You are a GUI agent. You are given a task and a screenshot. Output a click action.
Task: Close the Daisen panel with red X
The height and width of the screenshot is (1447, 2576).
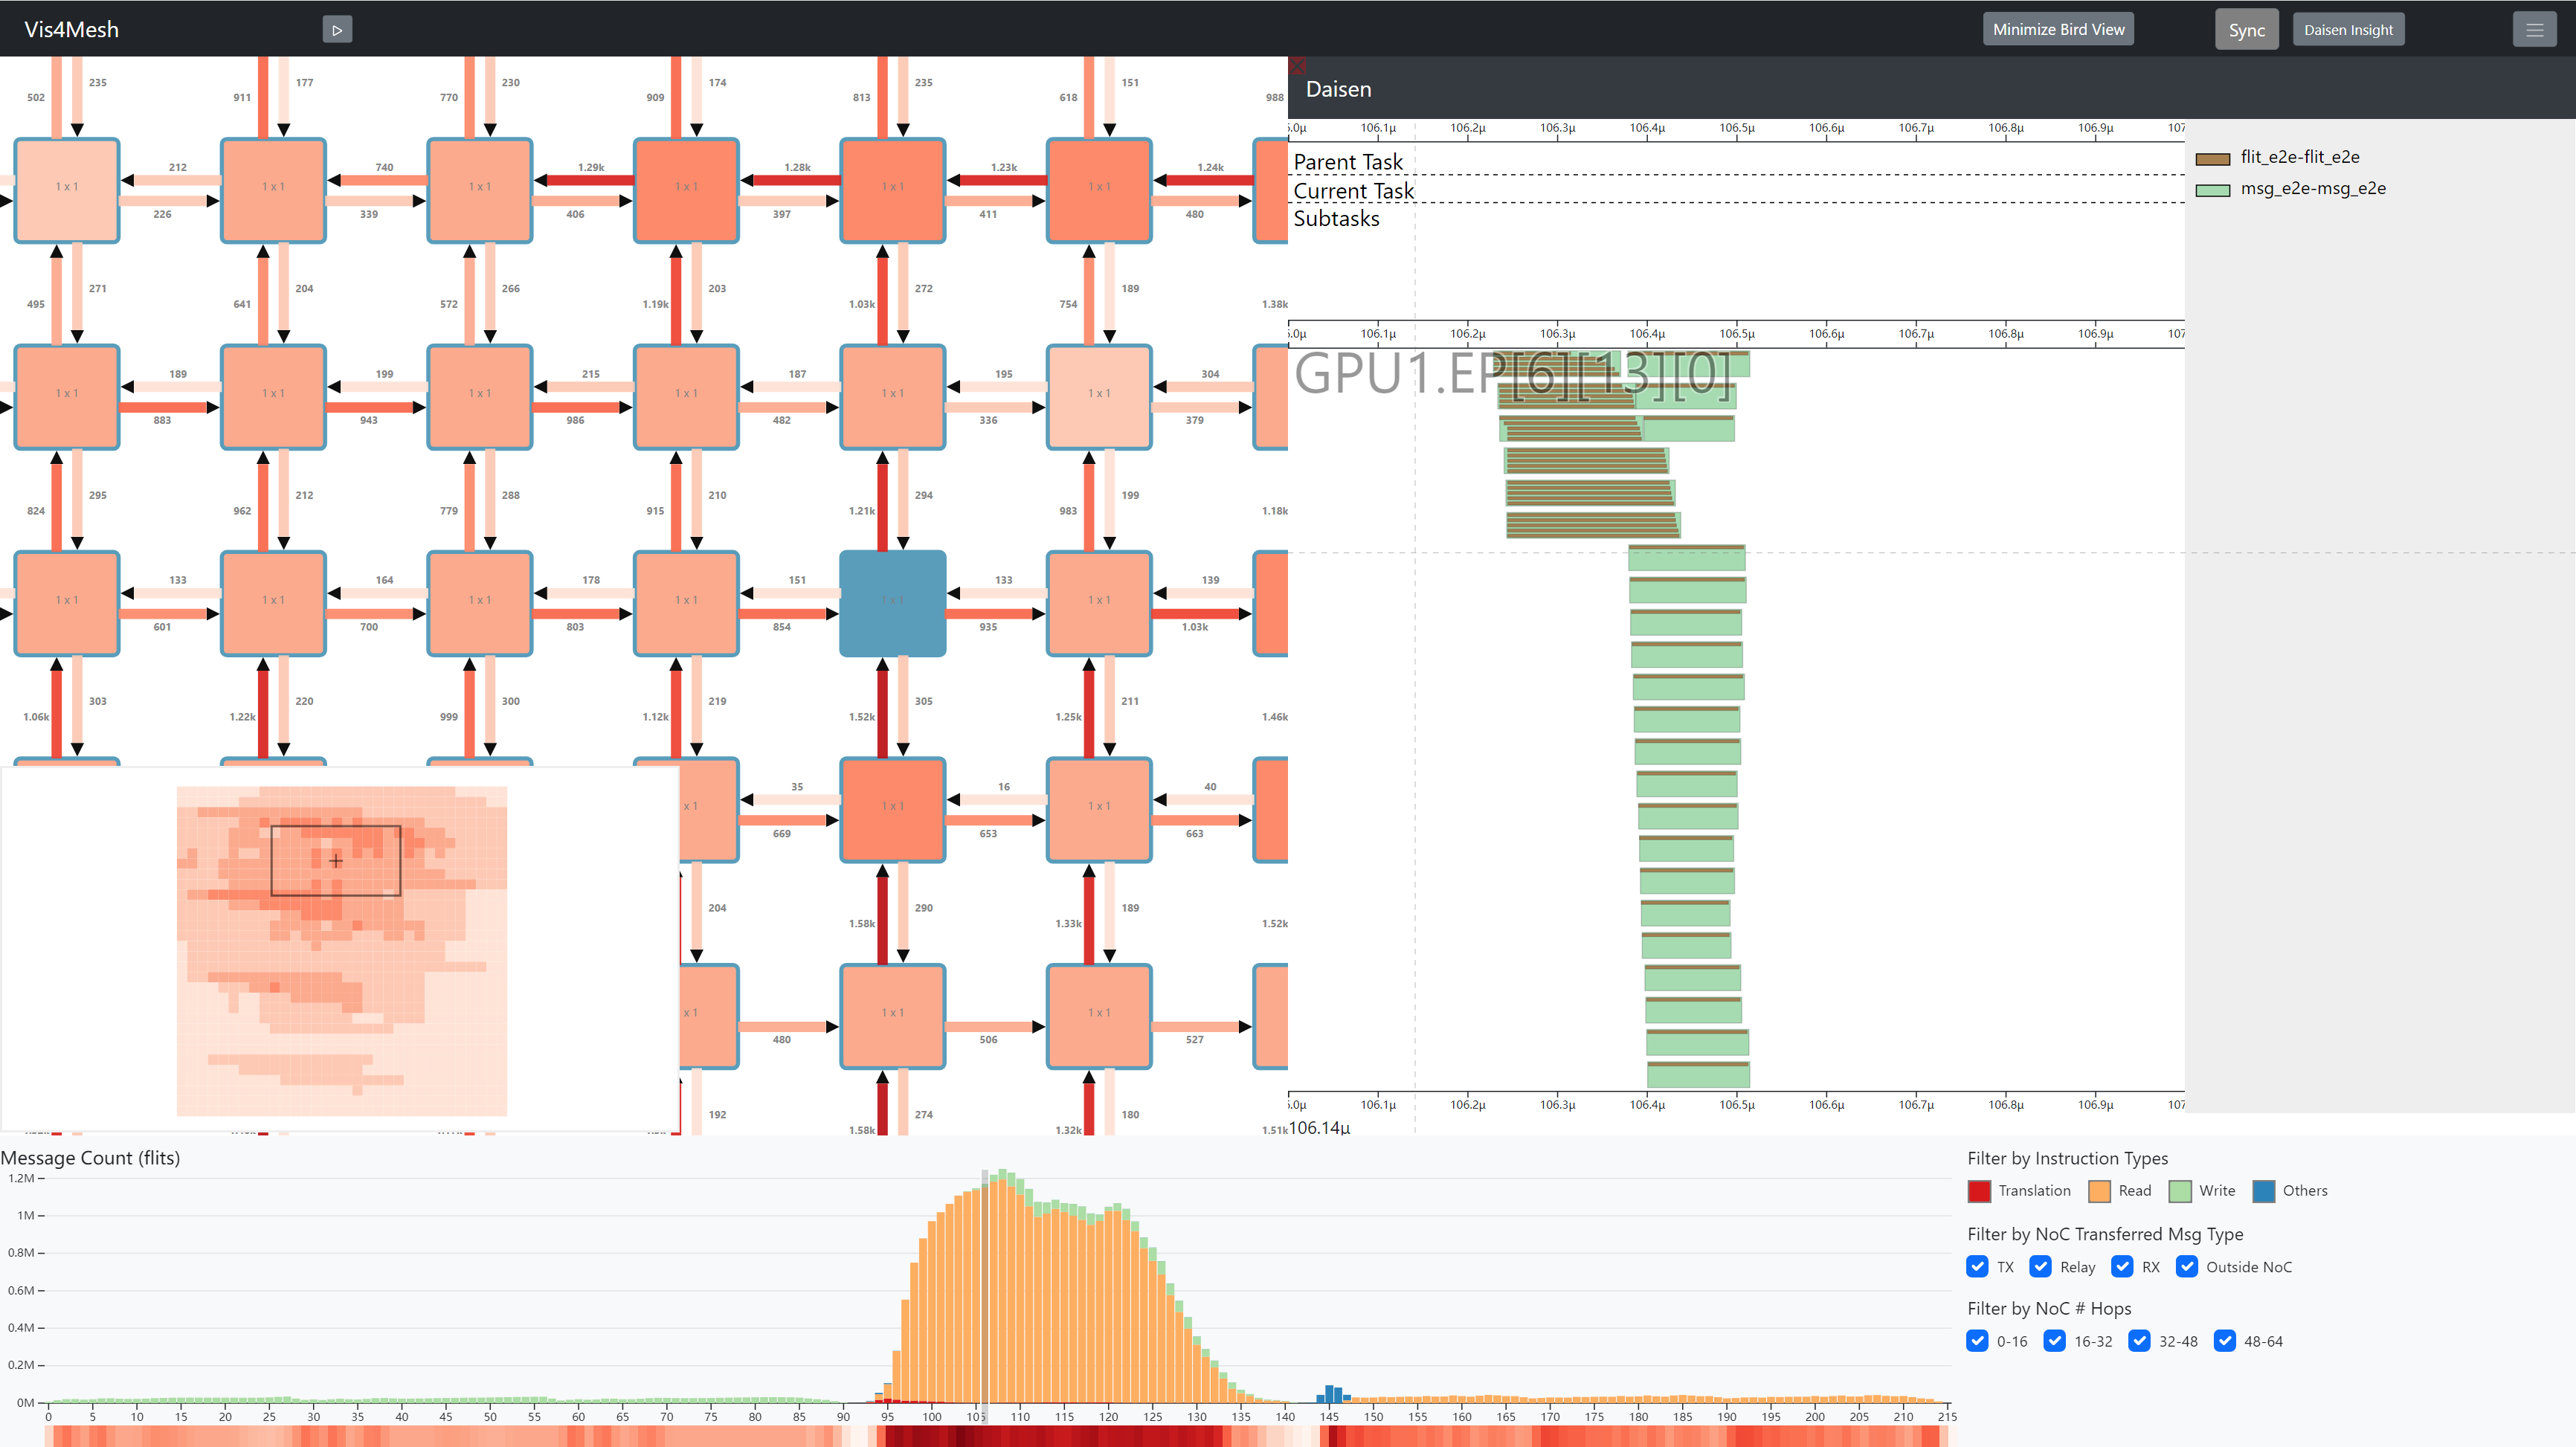pos(1297,66)
